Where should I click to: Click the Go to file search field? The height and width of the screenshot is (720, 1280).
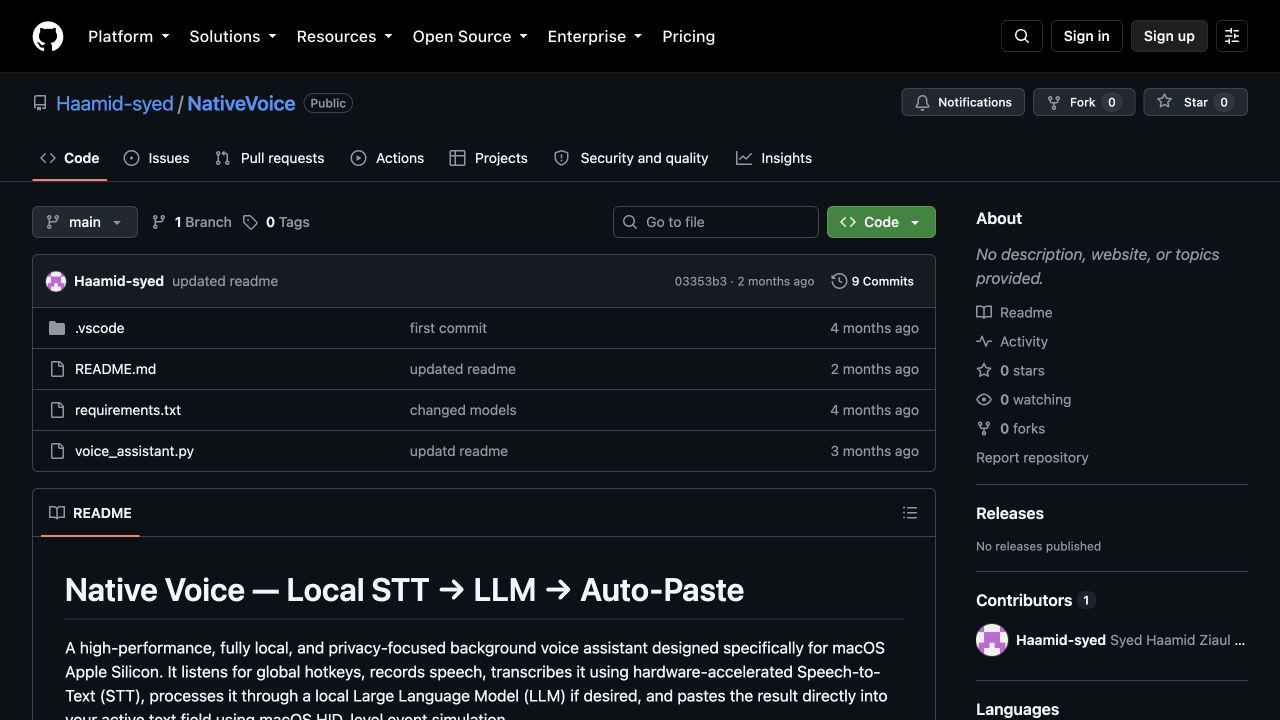click(716, 222)
